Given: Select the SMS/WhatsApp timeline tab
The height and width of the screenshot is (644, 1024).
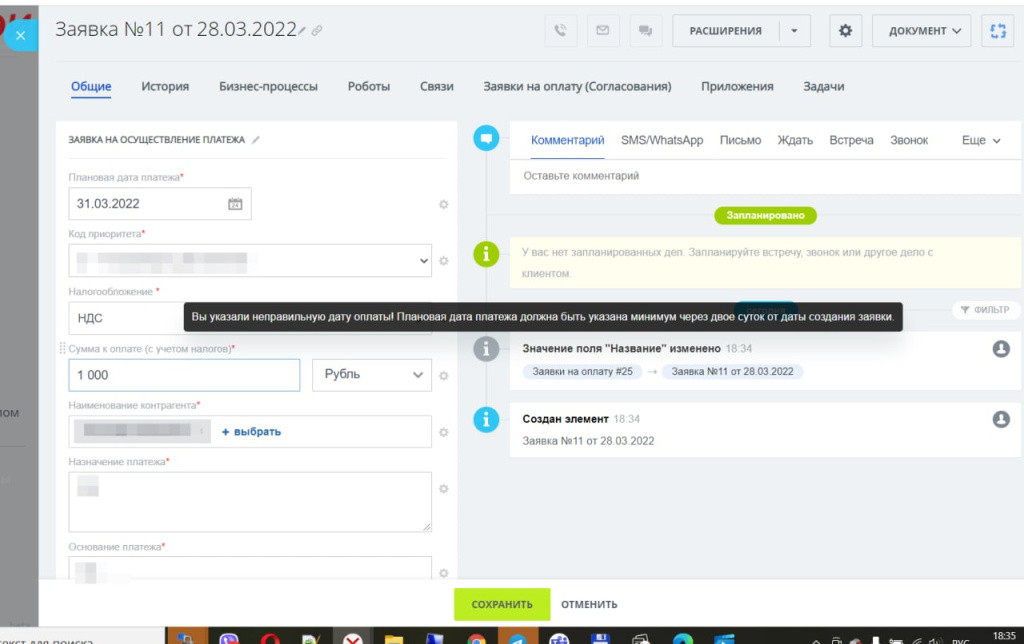Looking at the screenshot, I should coord(661,141).
